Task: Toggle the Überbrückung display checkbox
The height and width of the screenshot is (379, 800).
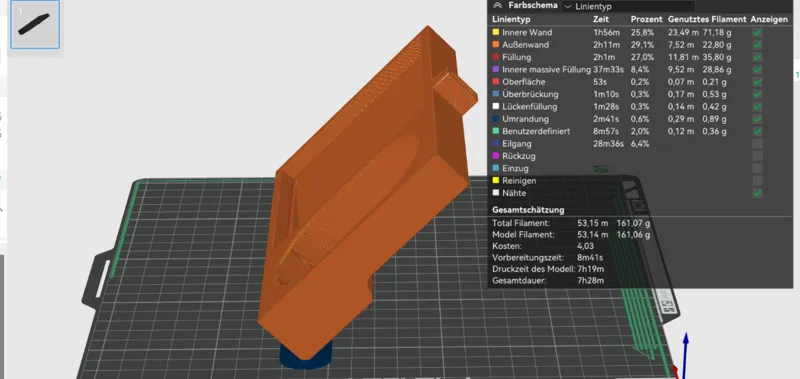Action: coord(758,94)
